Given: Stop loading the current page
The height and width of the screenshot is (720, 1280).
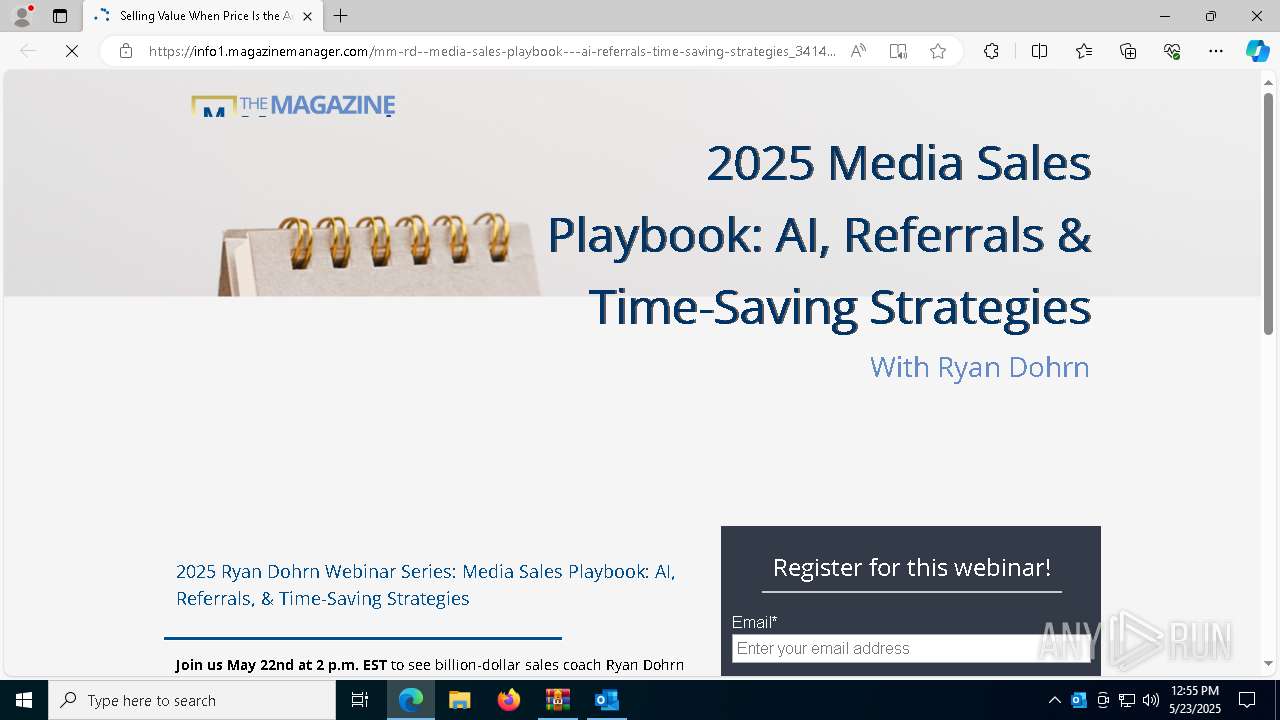Looking at the screenshot, I should pos(72,51).
